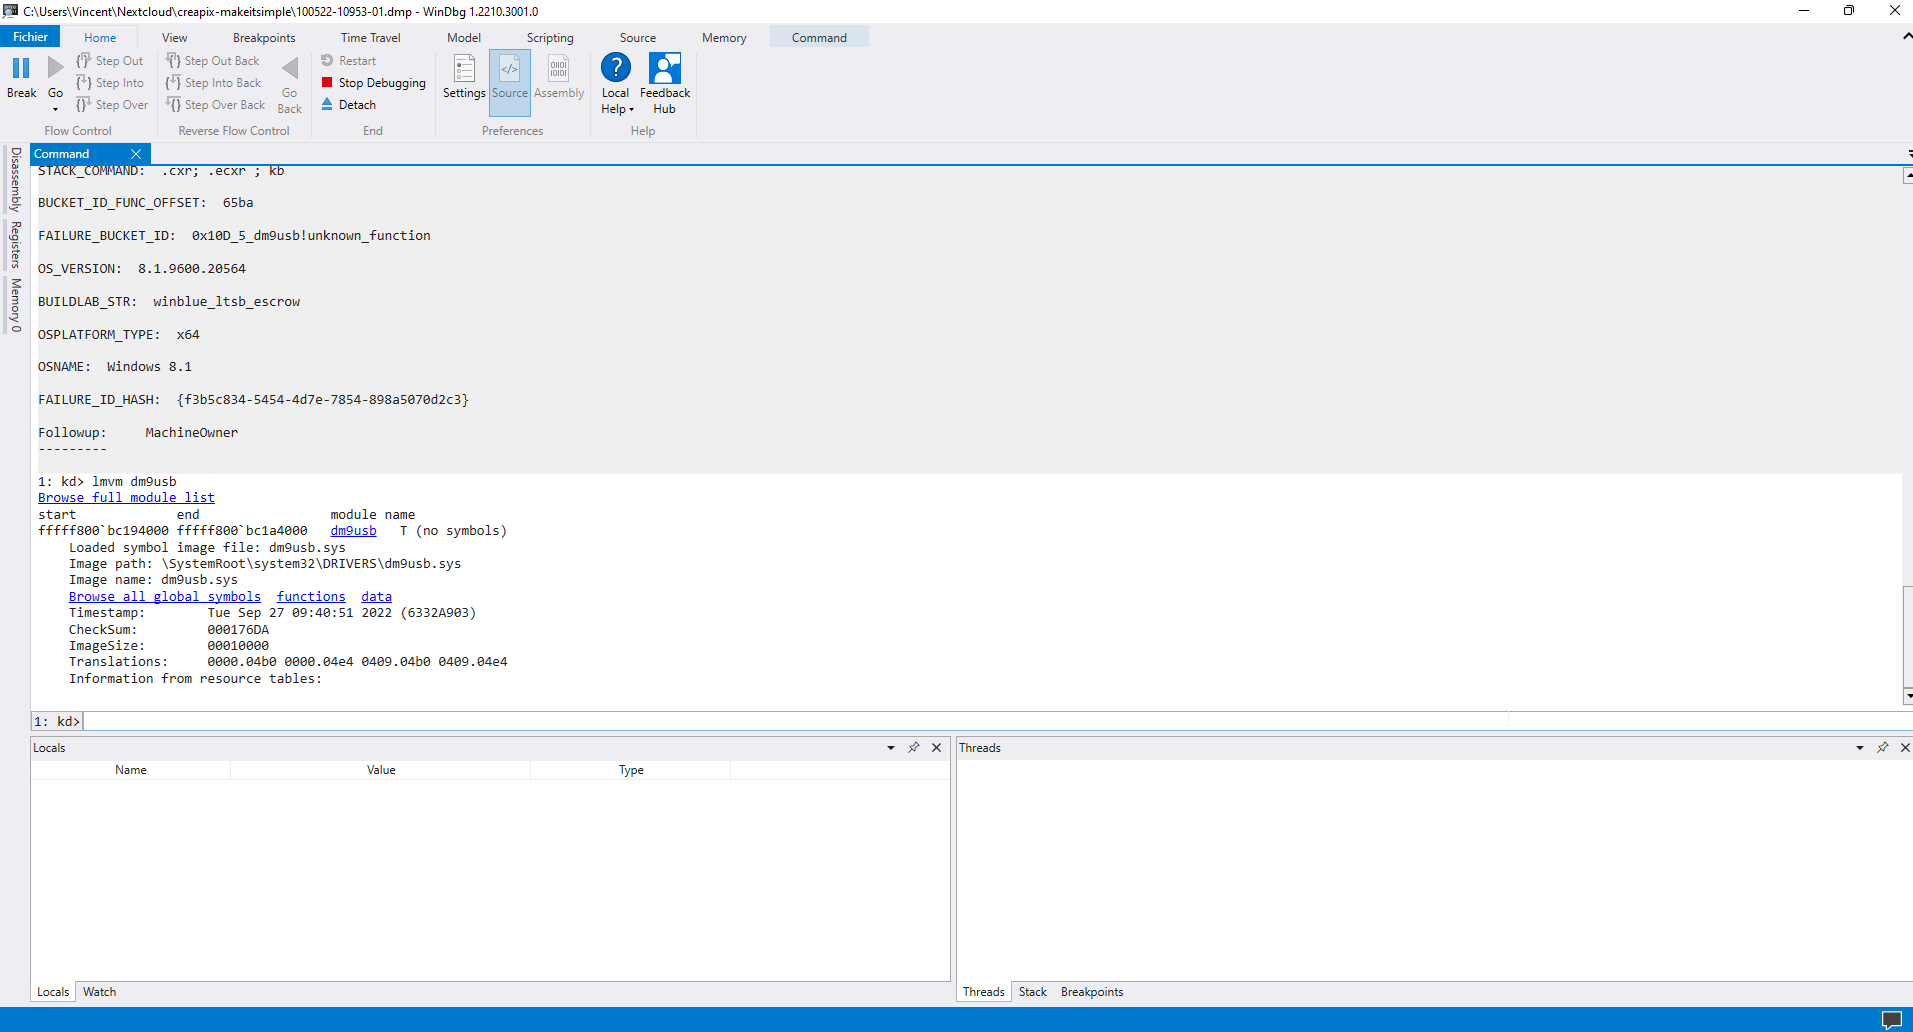Toggle Assembly mode preference
Image resolution: width=1913 pixels, height=1032 pixels.
click(558, 70)
